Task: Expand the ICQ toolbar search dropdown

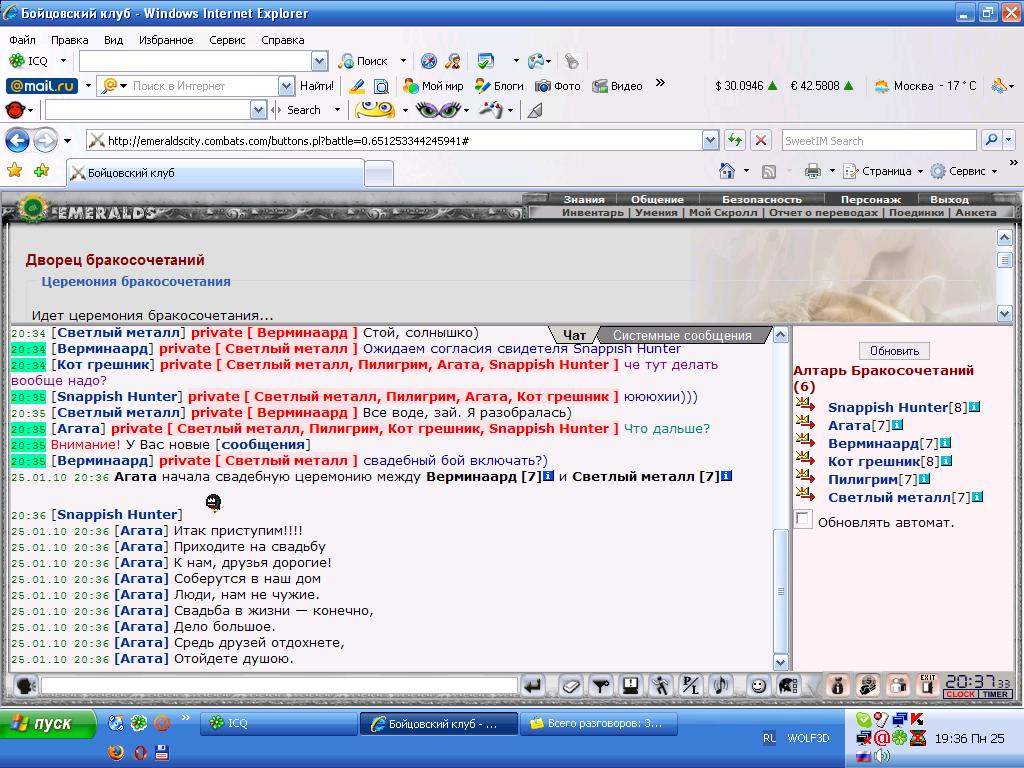Action: pyautogui.click(x=319, y=61)
